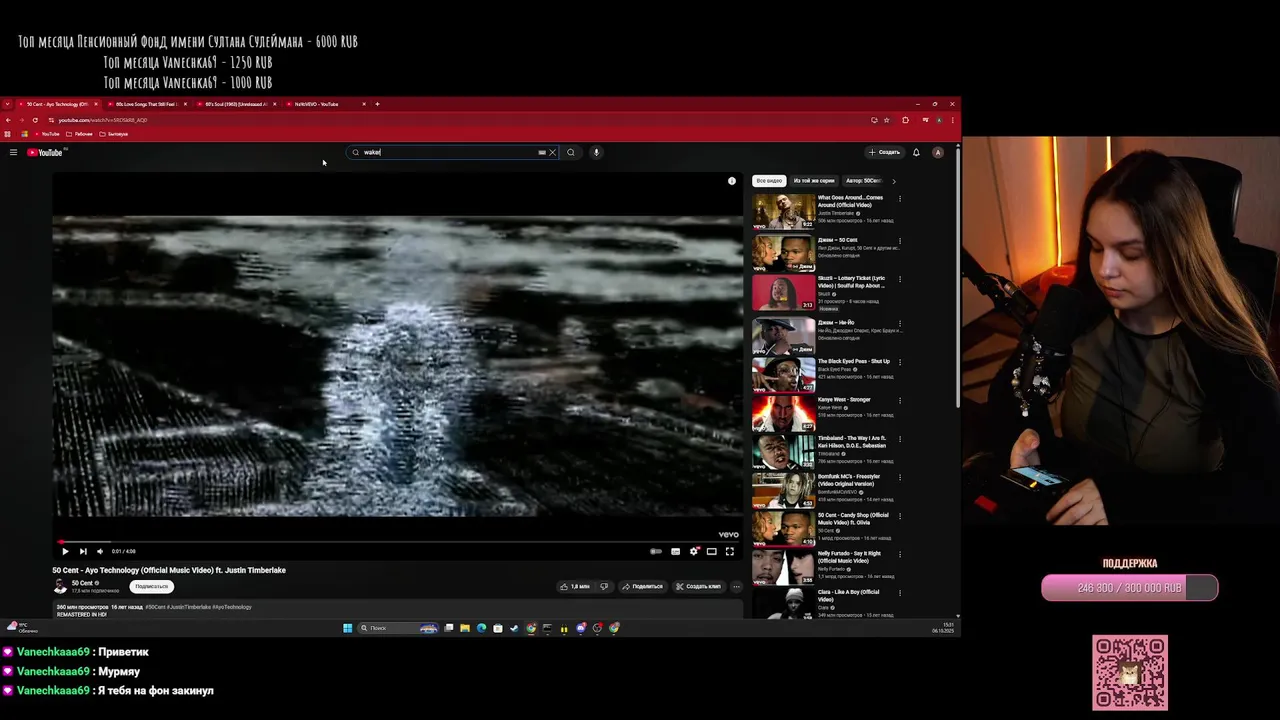This screenshot has width=1280, height=720.
Task: Open the search tabs dropdown in browser
Action: 8,104
